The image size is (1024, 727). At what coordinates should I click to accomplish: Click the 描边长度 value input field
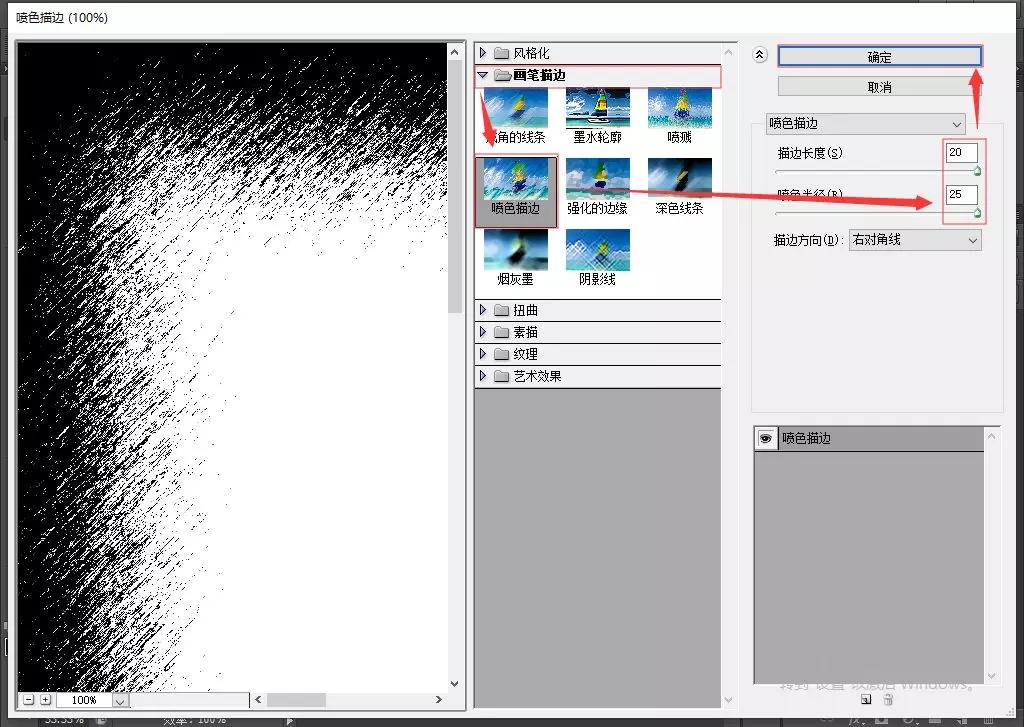pyautogui.click(x=960, y=152)
